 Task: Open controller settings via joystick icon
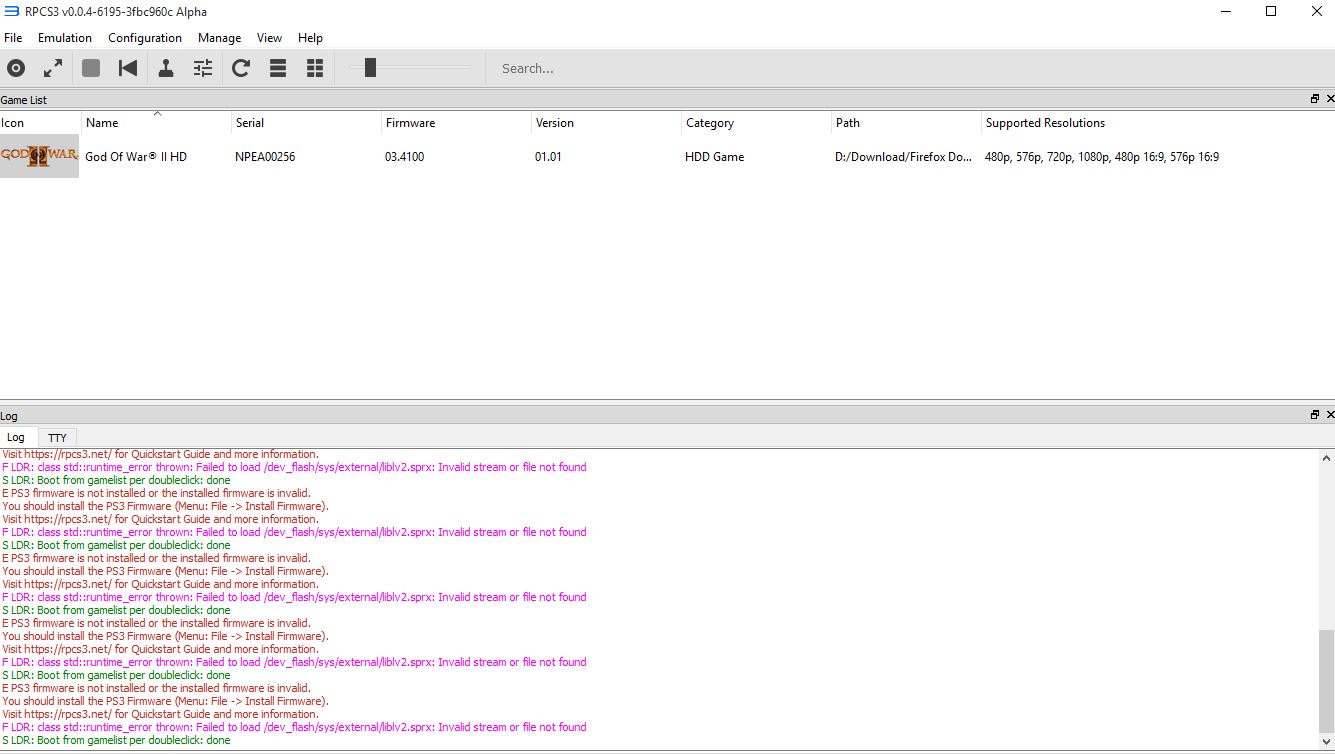pyautogui.click(x=166, y=68)
